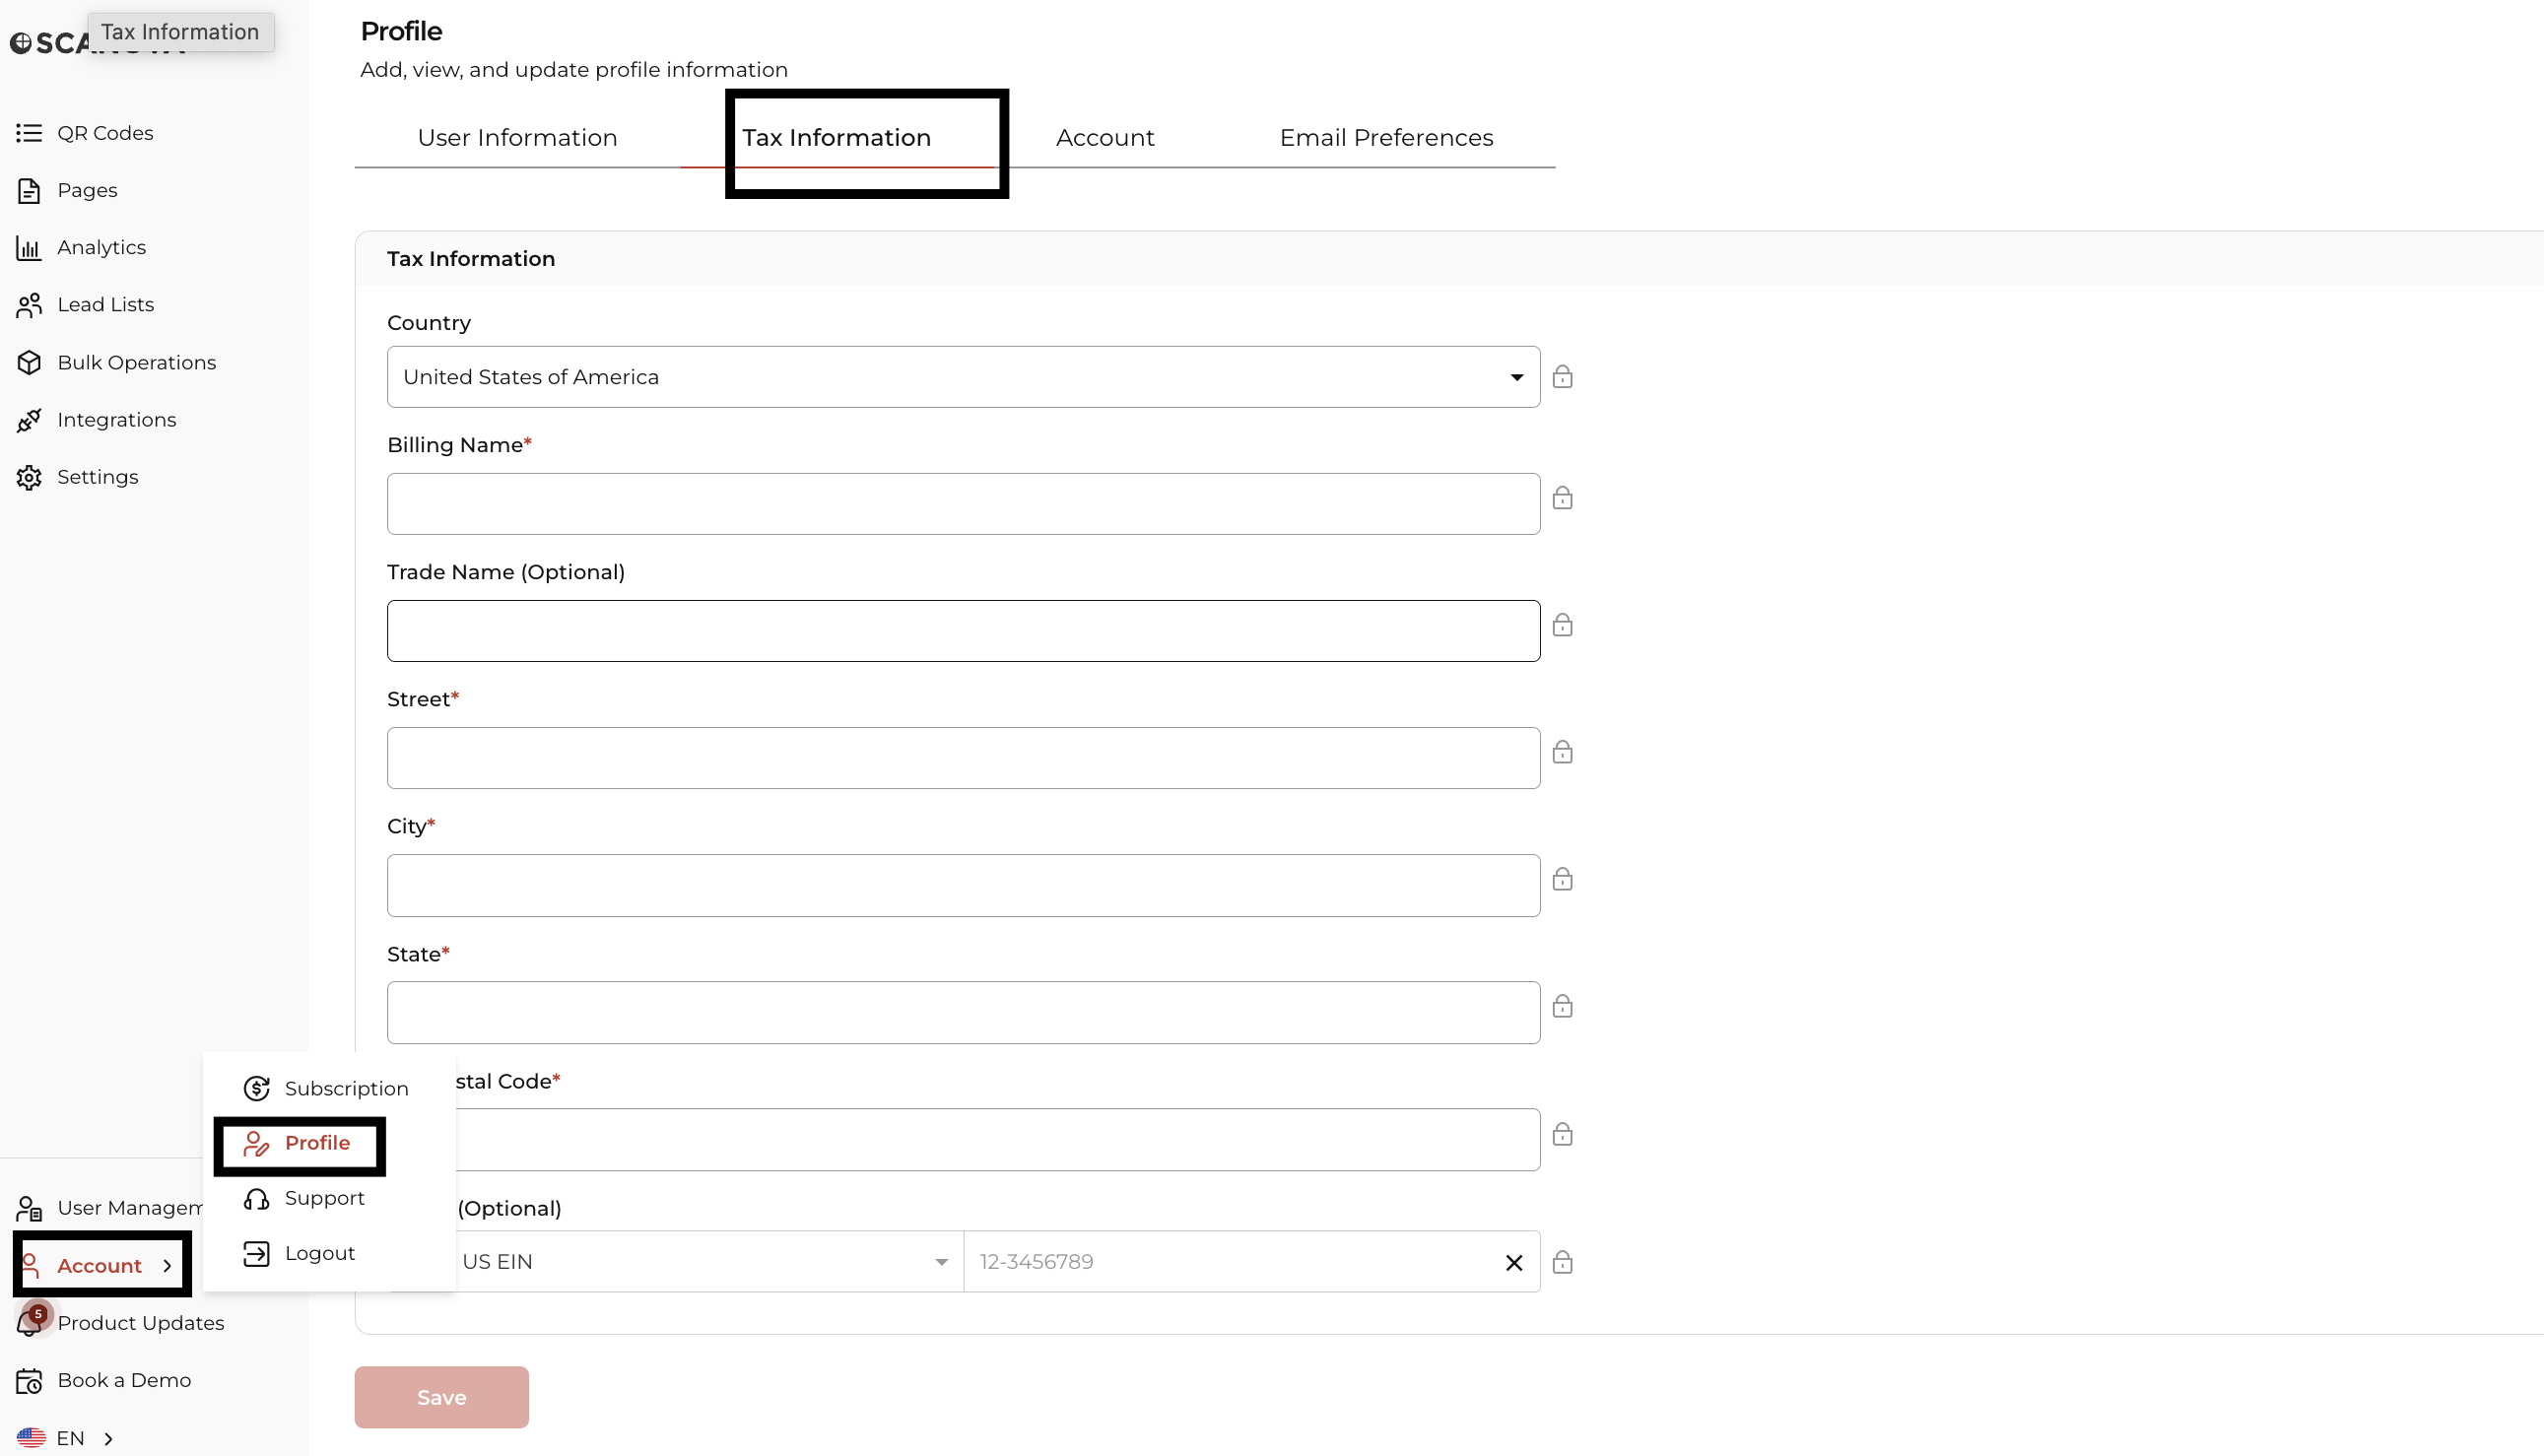
Task: Click the Save button
Action: click(441, 1397)
